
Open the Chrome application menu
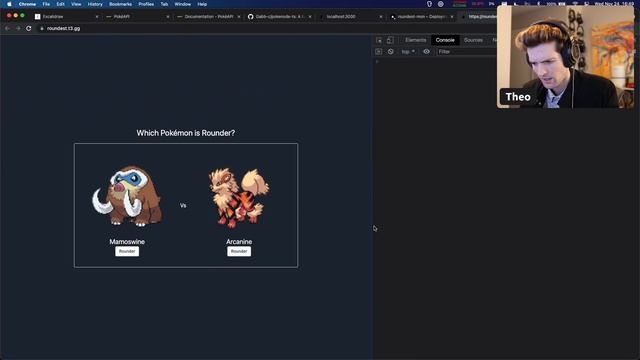coord(27,4)
